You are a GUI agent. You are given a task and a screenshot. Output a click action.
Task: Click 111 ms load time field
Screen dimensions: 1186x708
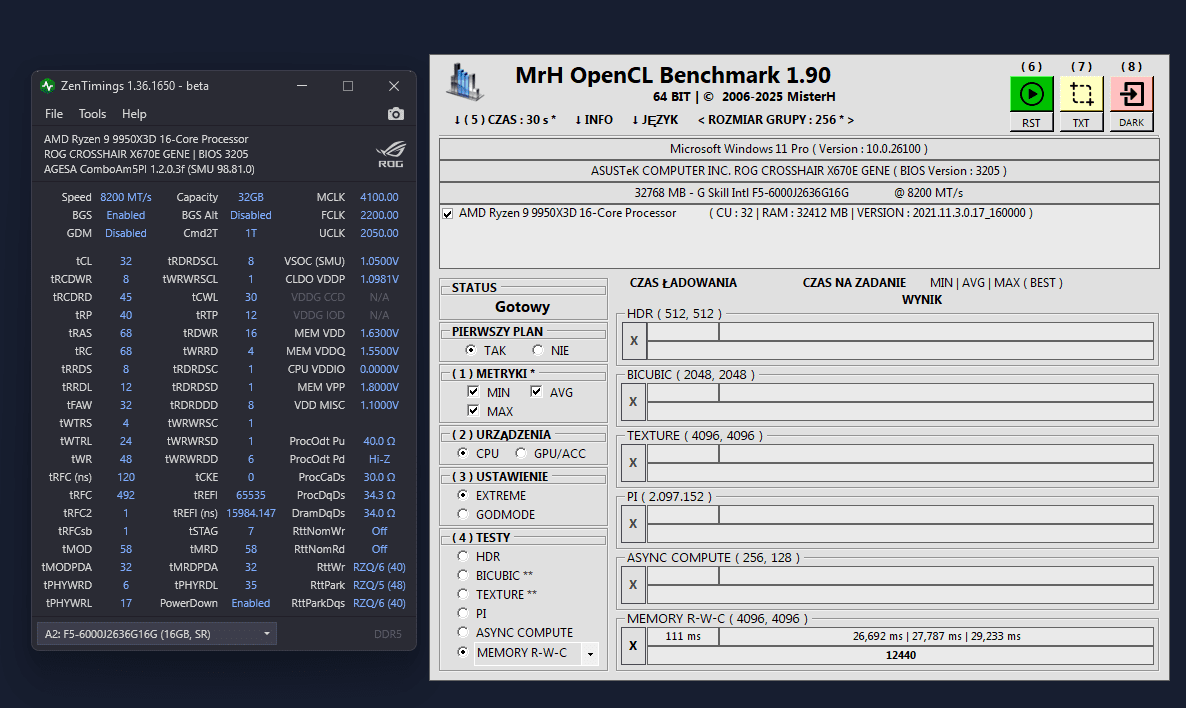683,636
